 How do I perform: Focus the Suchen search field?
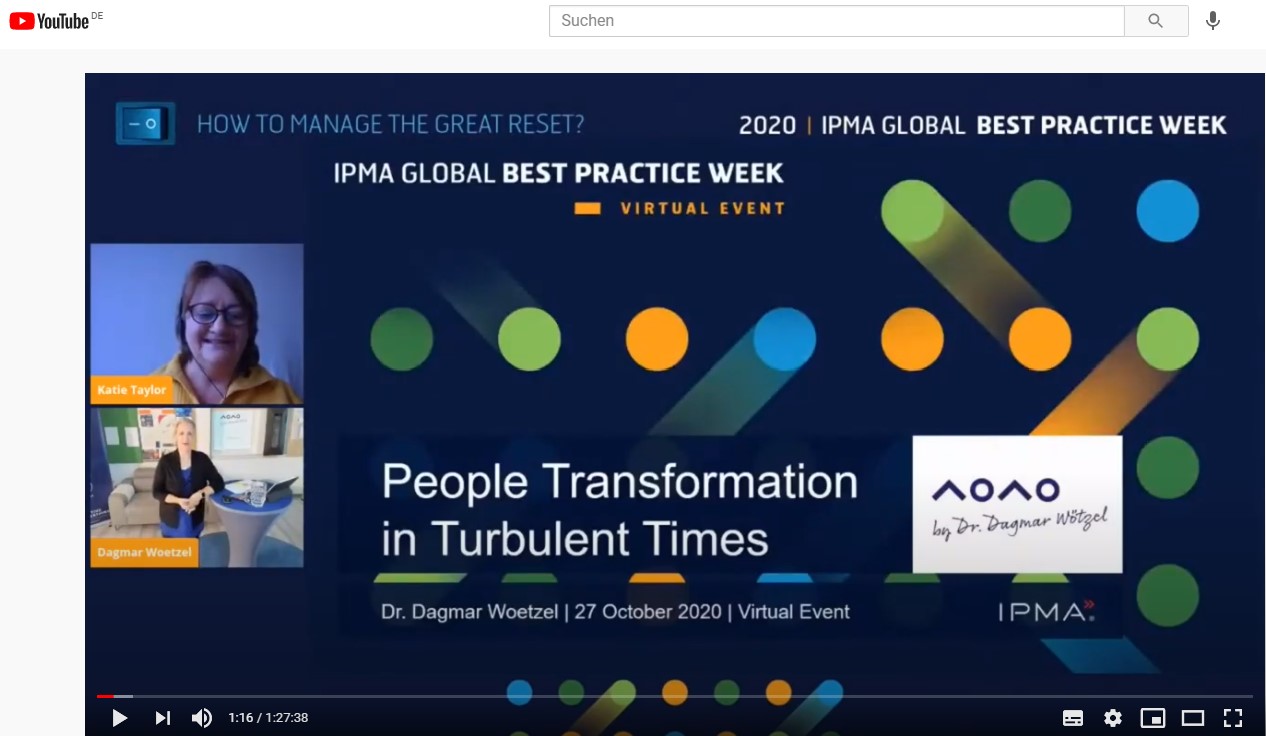coord(836,21)
